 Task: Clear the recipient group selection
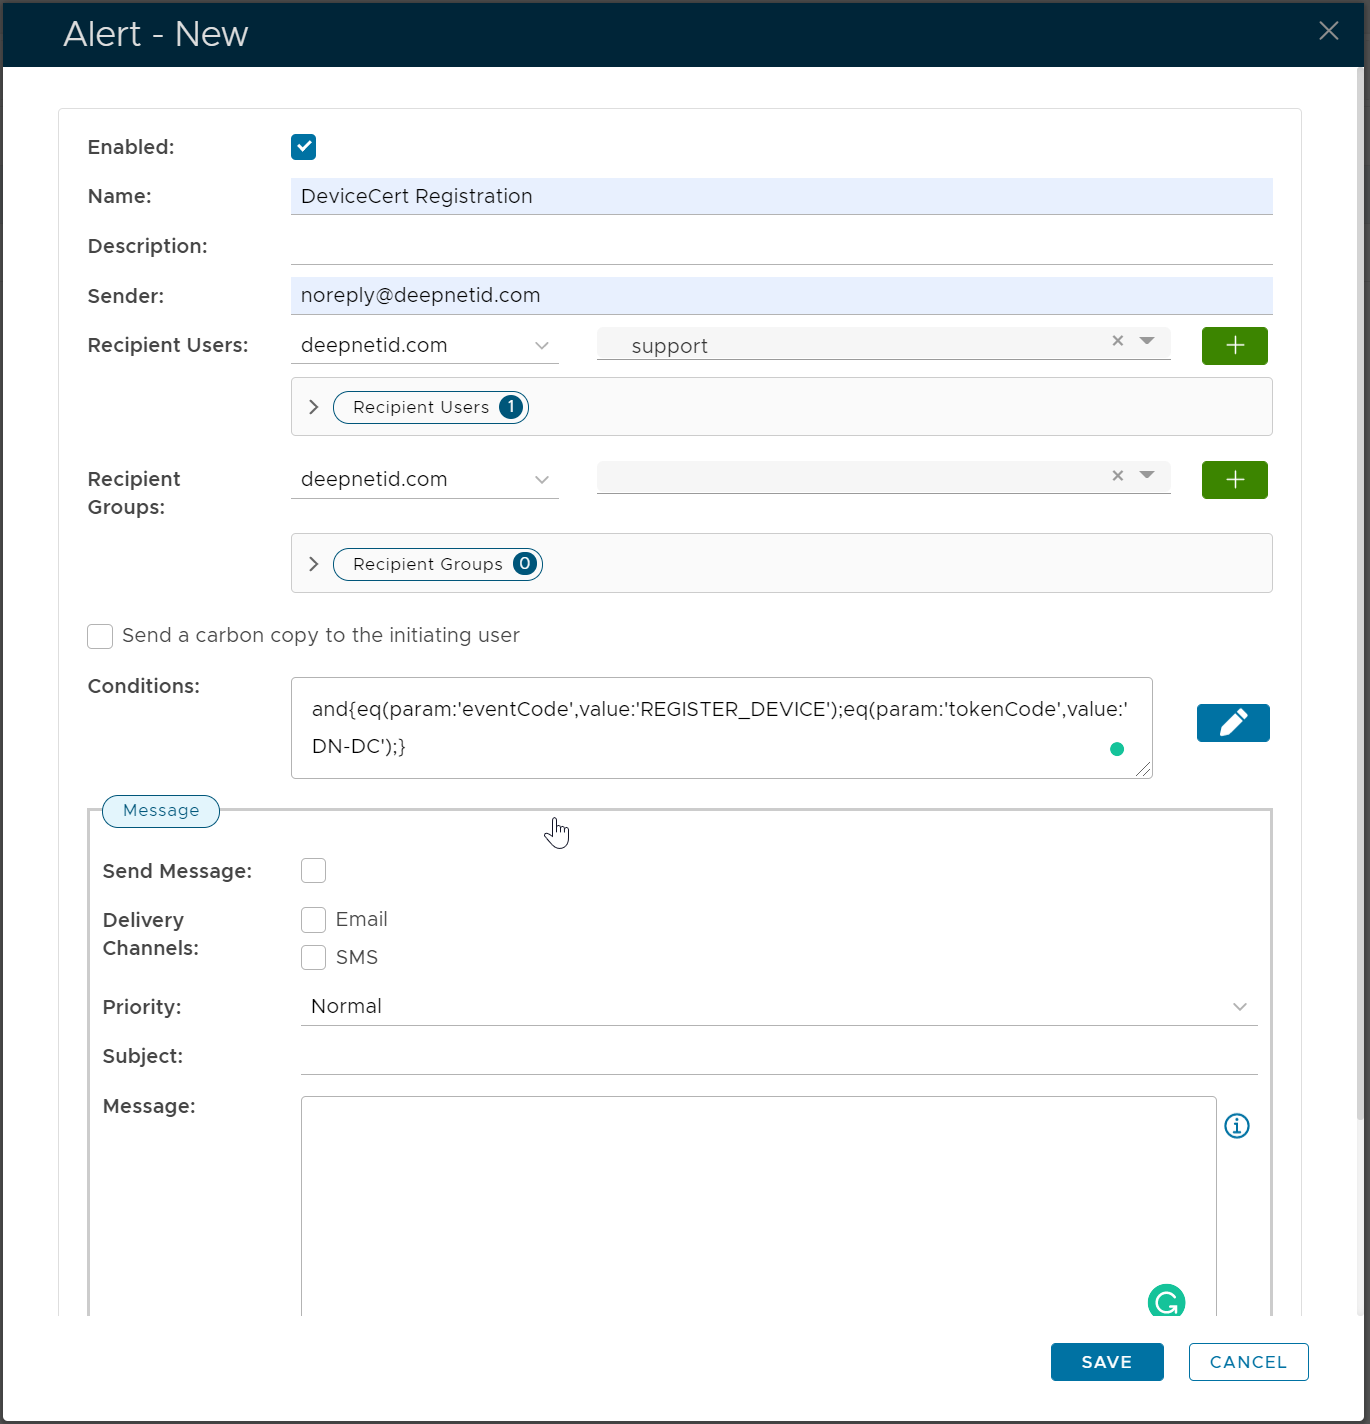click(1118, 476)
